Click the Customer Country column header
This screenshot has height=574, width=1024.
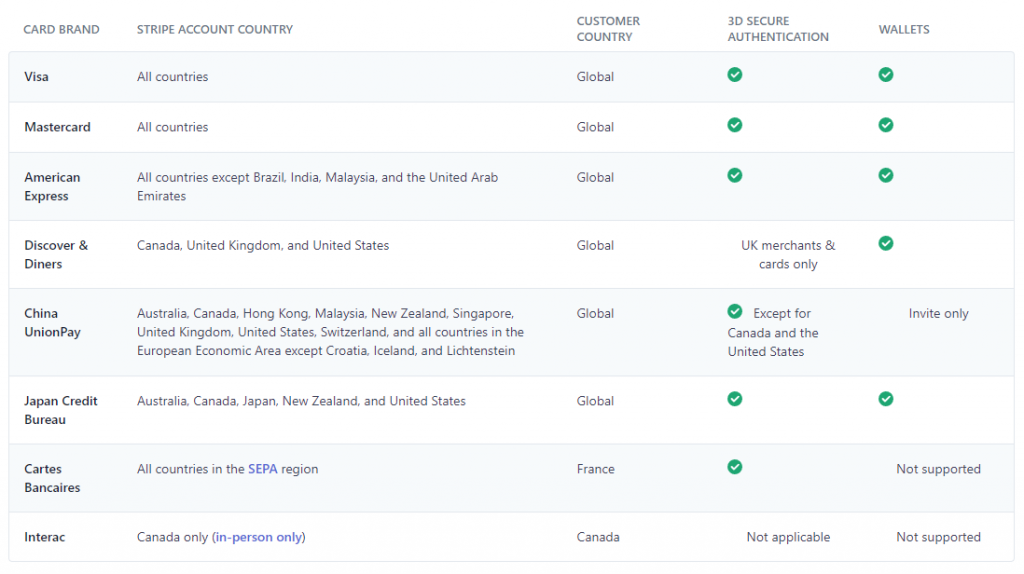[x=608, y=29]
